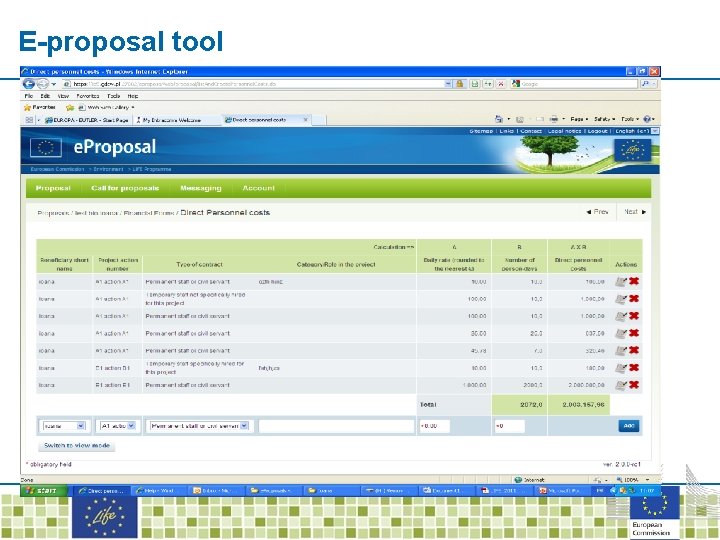Screen dimensions: 720x540
Task: Go back with the browser Back arrow
Action: click(29, 84)
